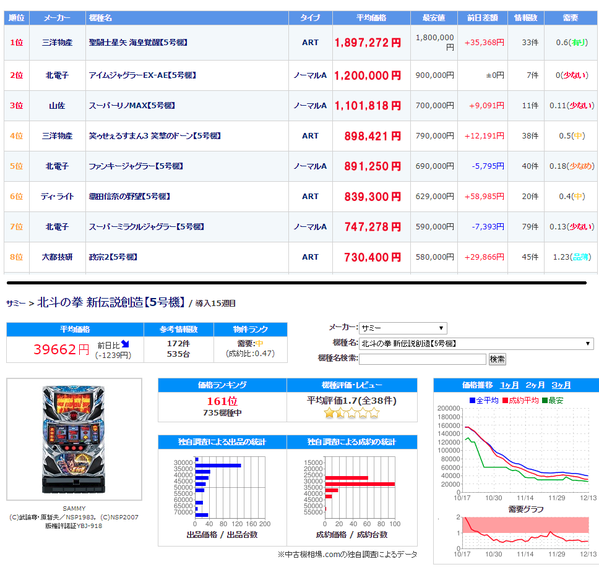The height and width of the screenshot is (575, 599).
Task: Click the 機種評価・レビュー header
Action: [351, 385]
